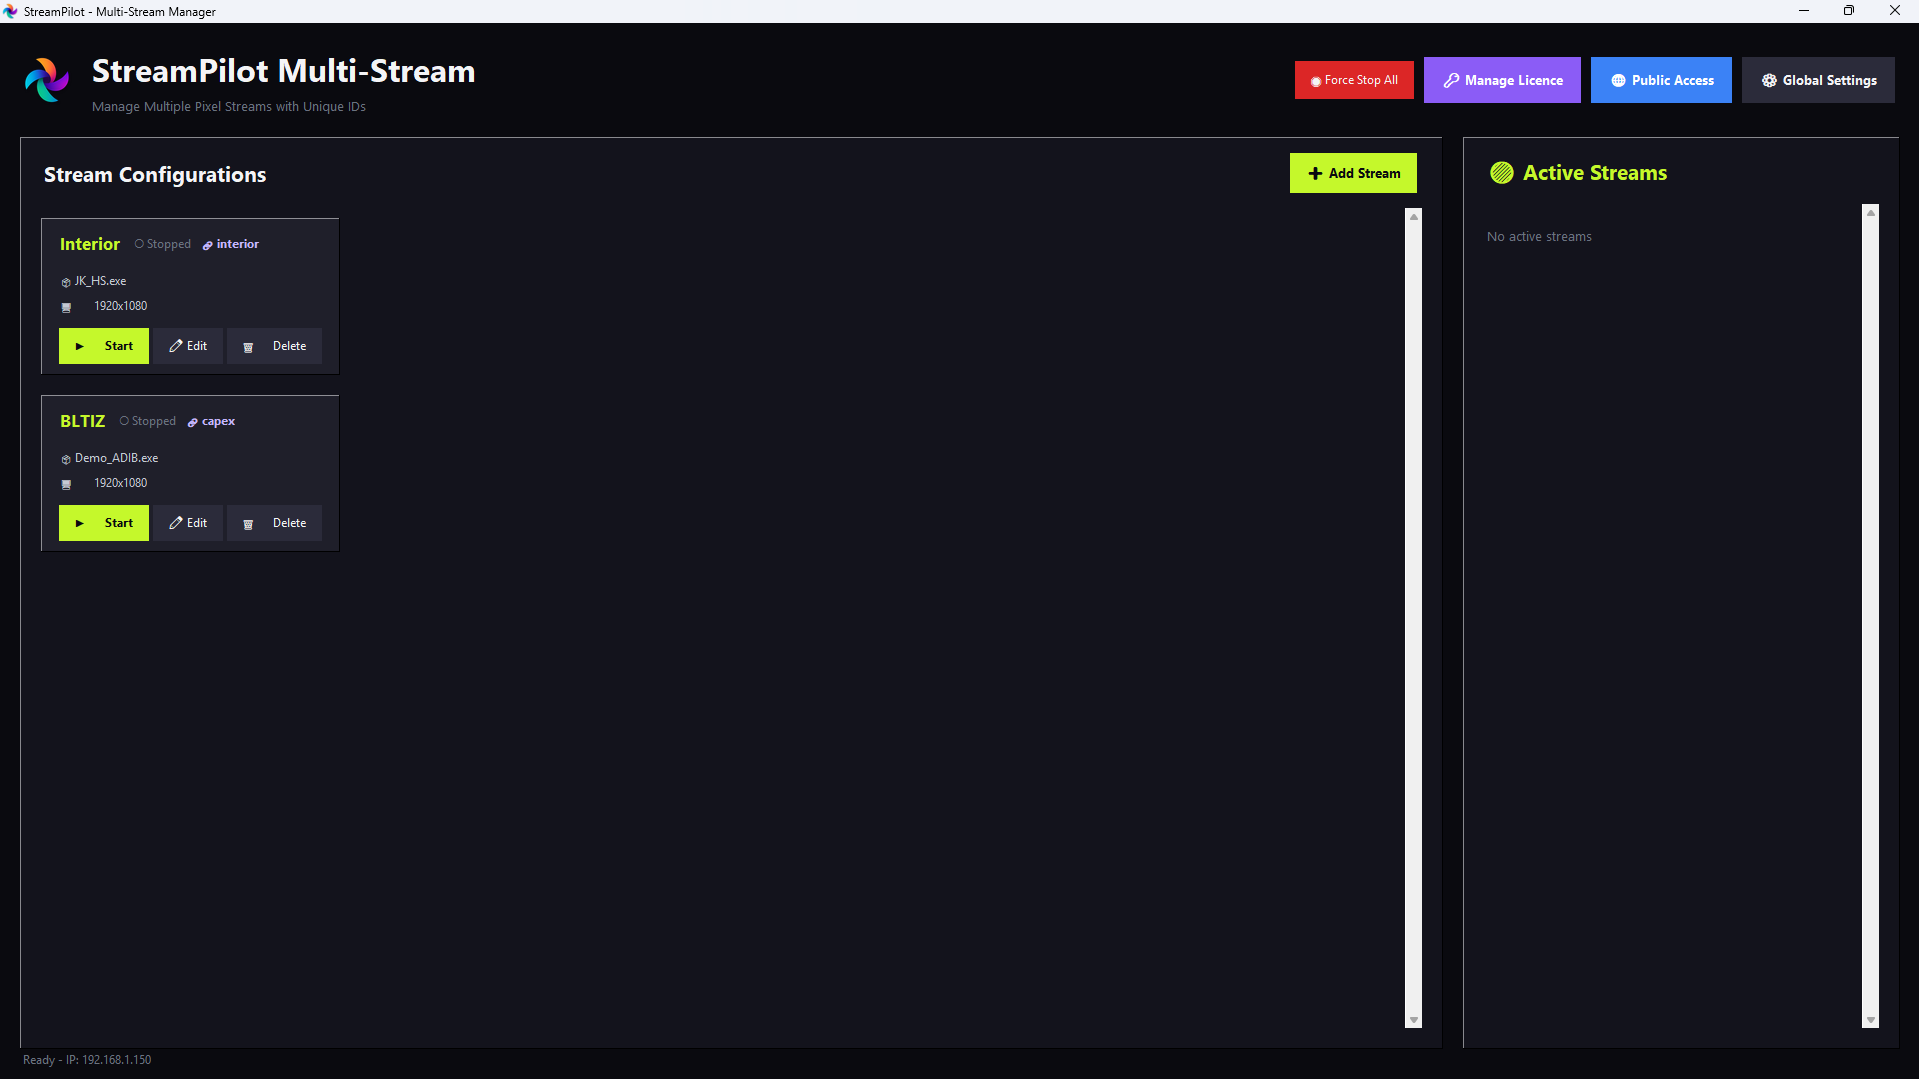Image resolution: width=1919 pixels, height=1079 pixels.
Task: Click the Interior 1920x1080 resolution text
Action: [120, 306]
